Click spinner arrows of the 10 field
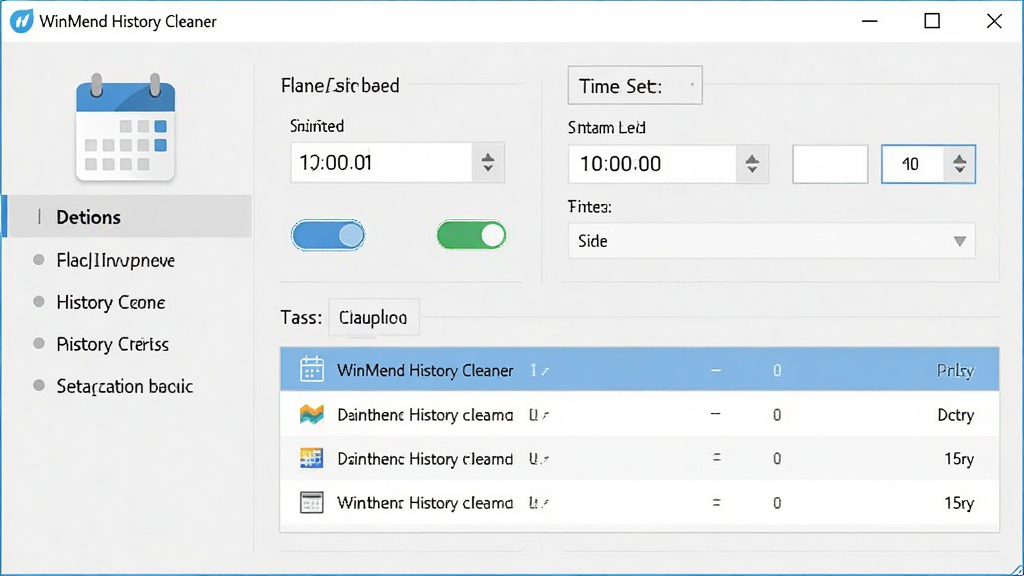This screenshot has width=1024, height=576. (959, 164)
